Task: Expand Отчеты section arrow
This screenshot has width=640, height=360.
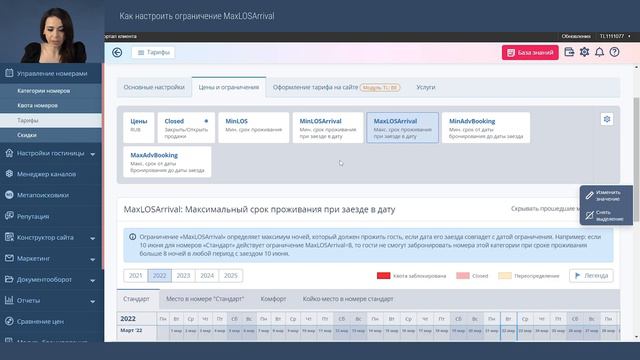Action: [93, 301]
